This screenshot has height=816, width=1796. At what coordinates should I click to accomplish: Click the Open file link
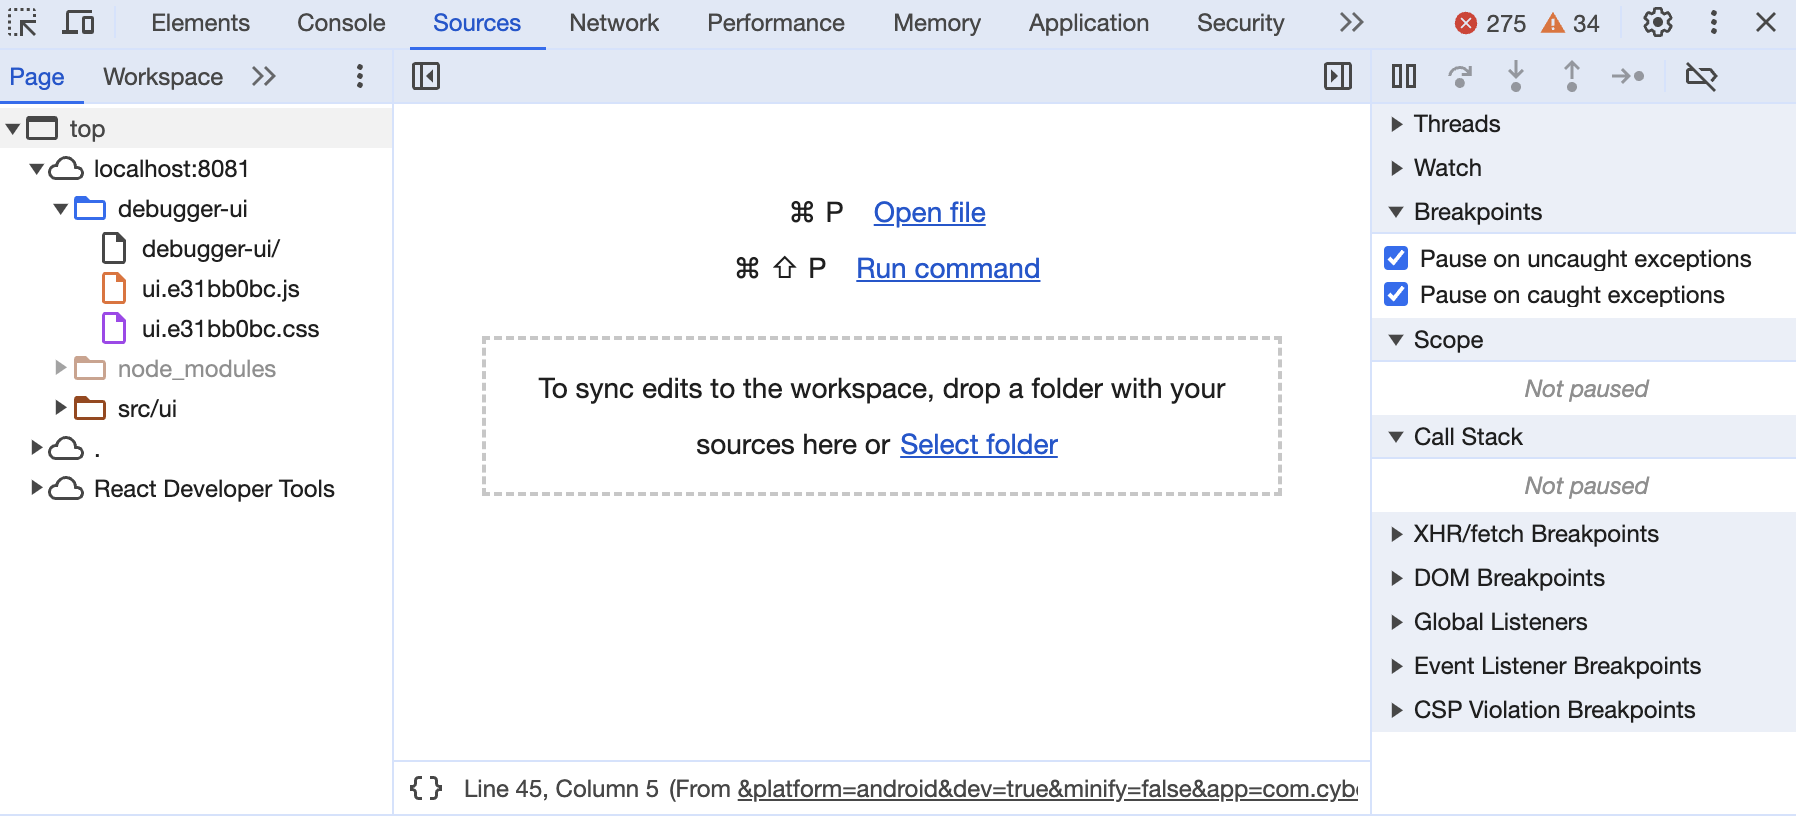click(929, 212)
